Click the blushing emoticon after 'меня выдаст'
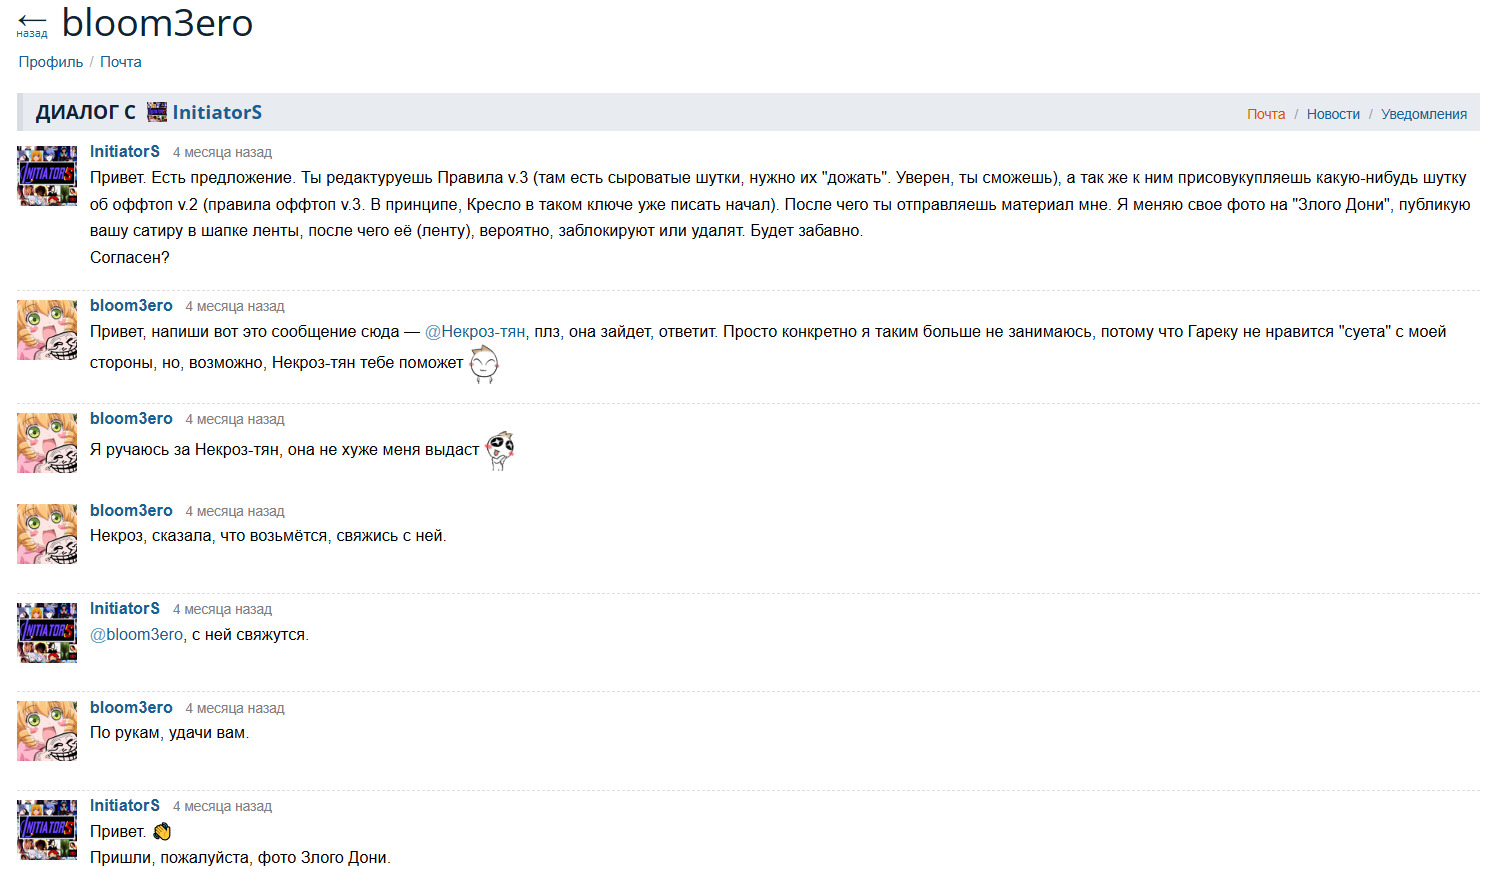This screenshot has width=1492, height=883. point(500,450)
